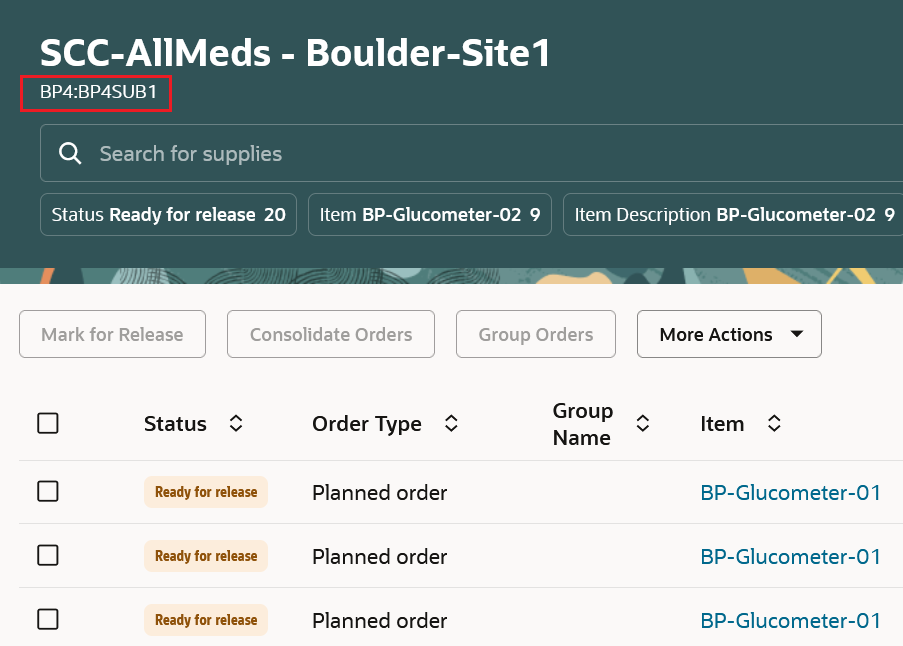Check the first planned order row

click(x=48, y=492)
